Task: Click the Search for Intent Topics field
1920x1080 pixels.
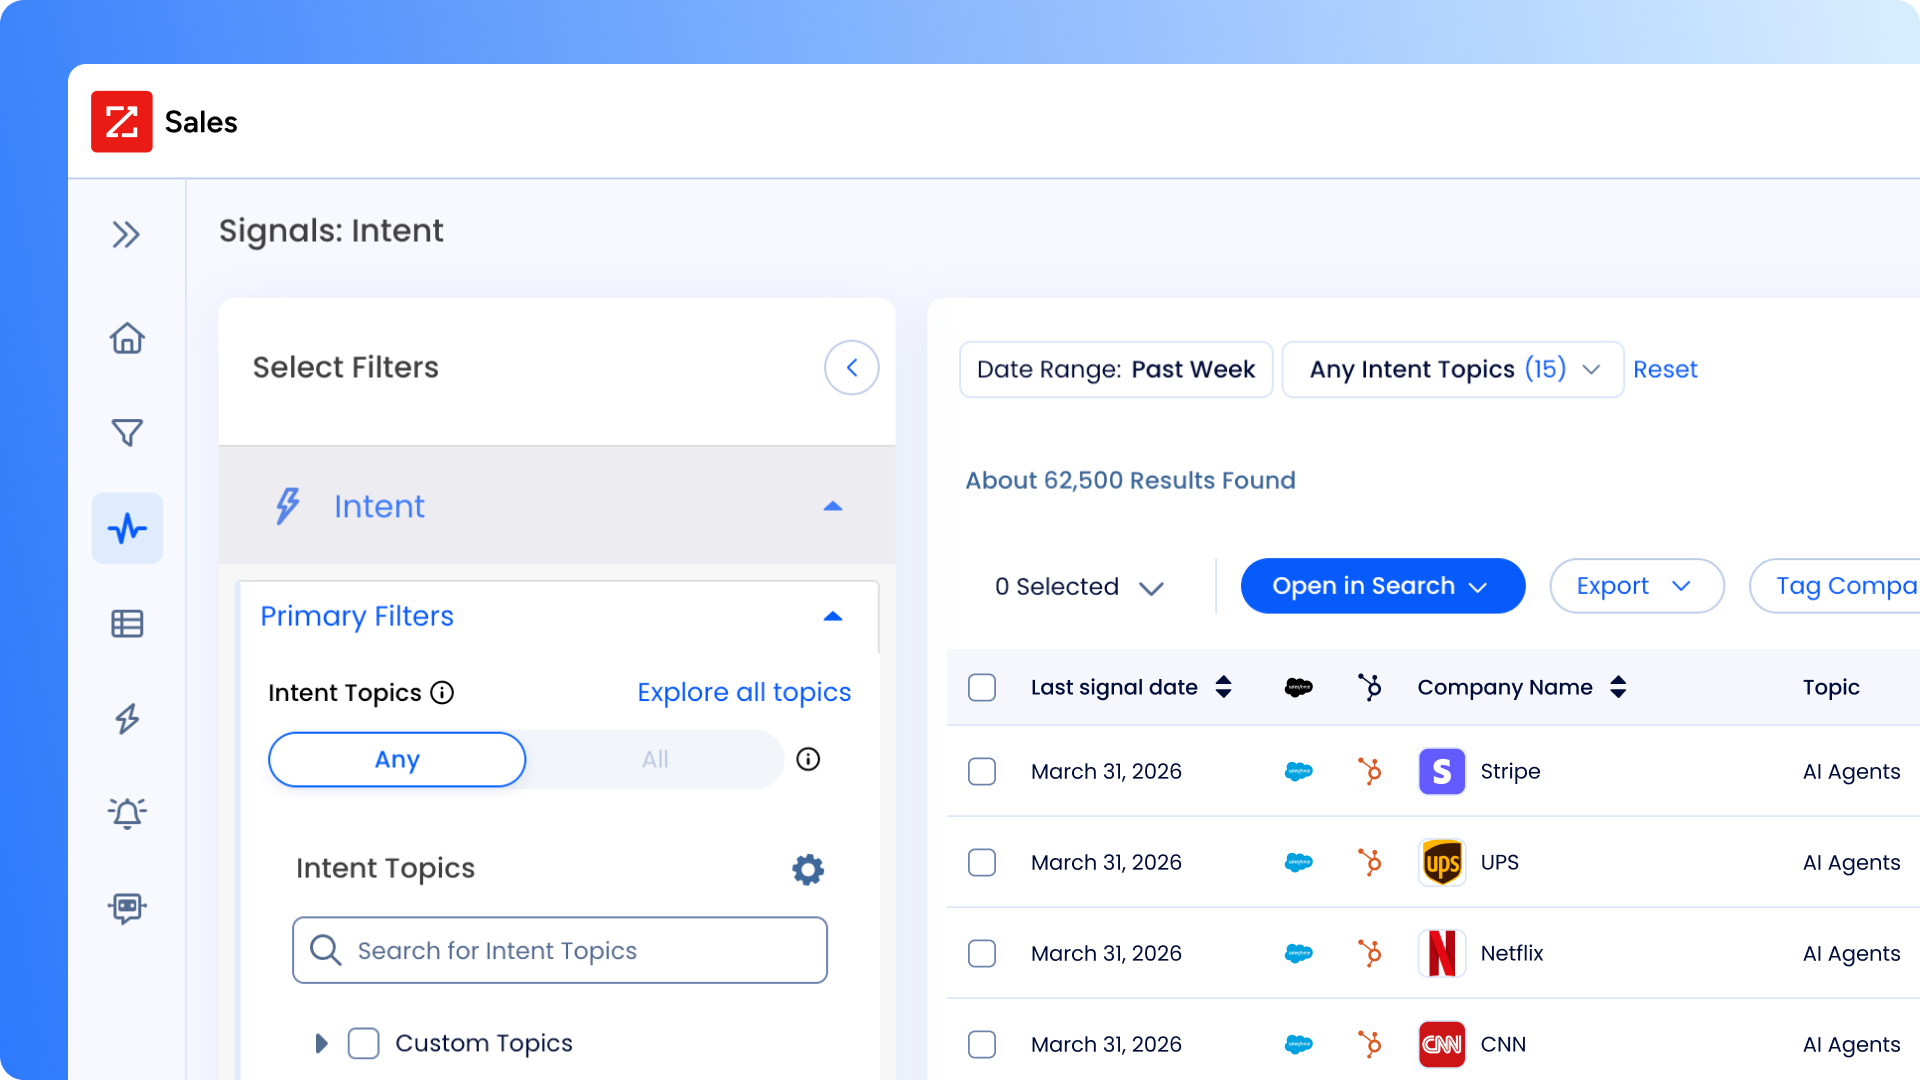Action: (x=559, y=950)
